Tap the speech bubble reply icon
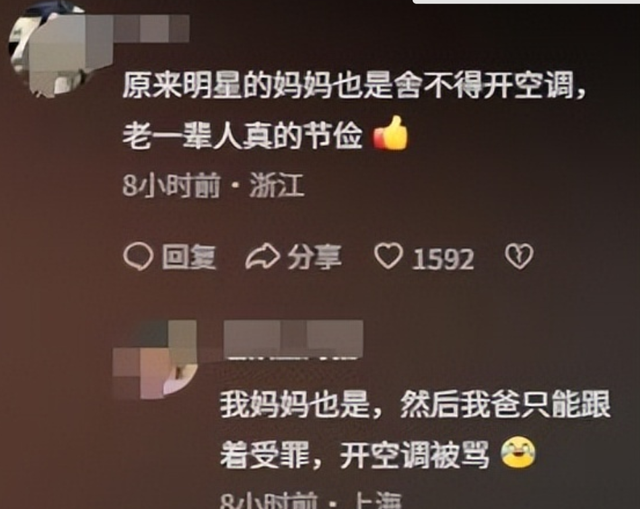 (x=138, y=257)
